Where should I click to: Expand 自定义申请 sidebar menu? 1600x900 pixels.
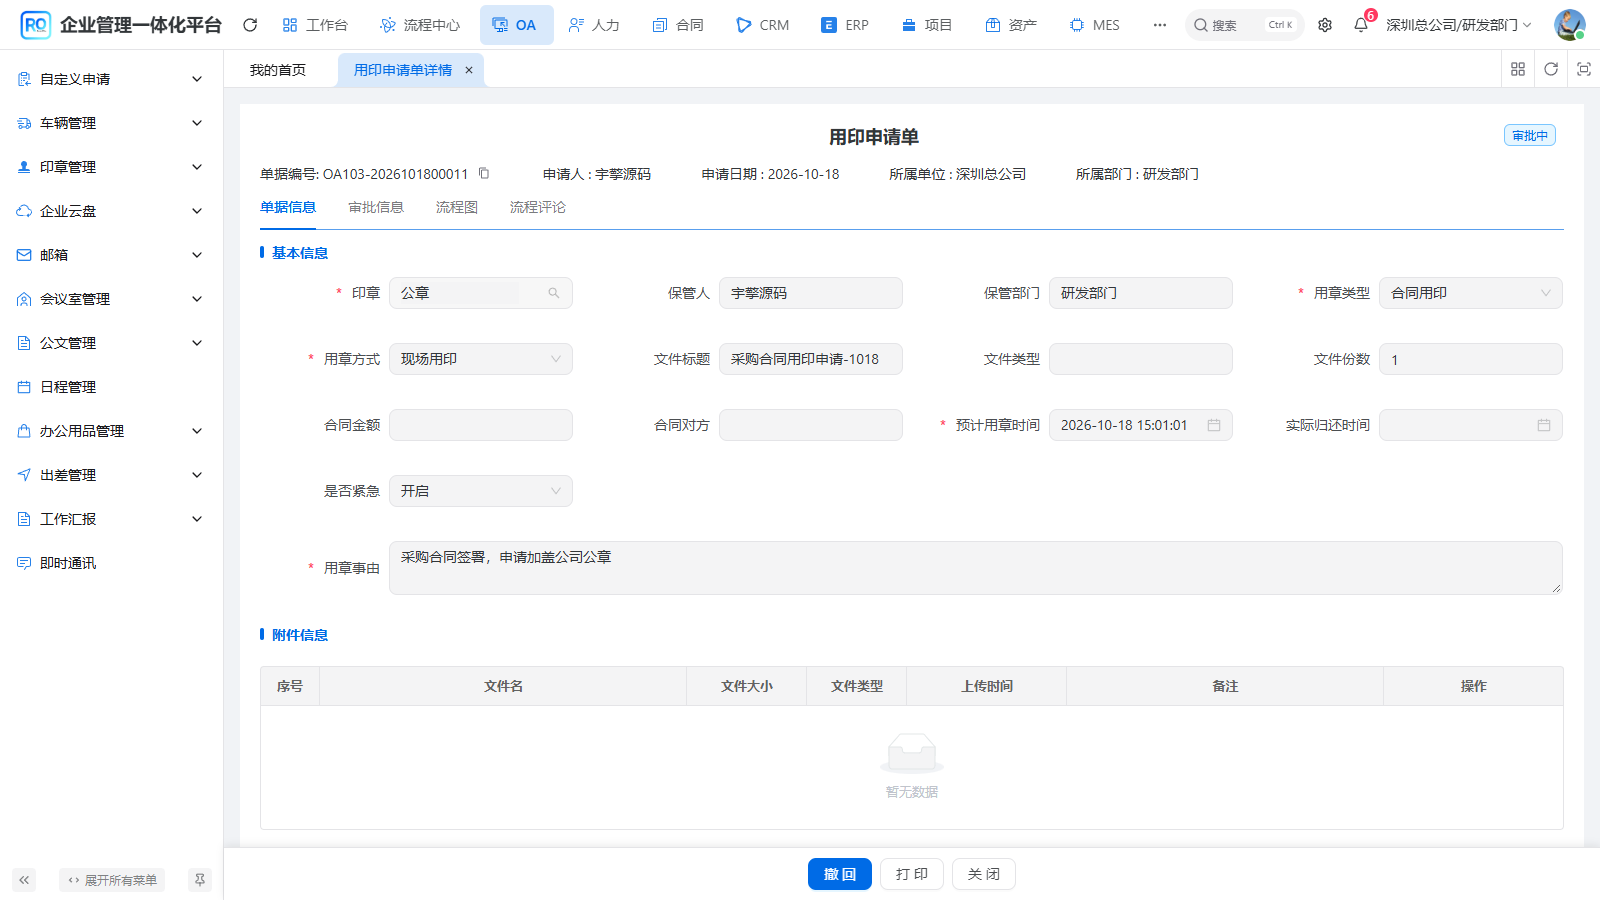111,79
